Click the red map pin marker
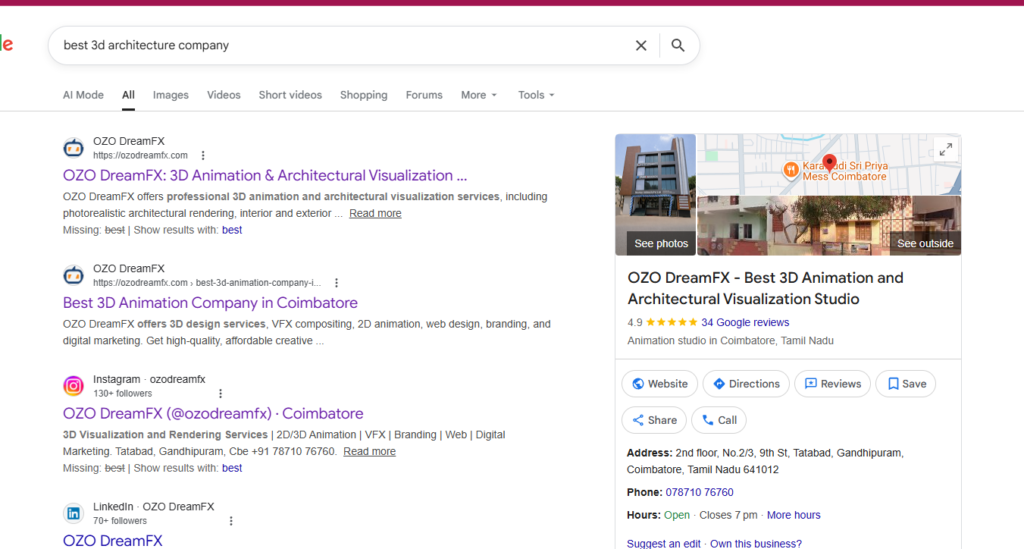This screenshot has height=549, width=1024. 829,162
